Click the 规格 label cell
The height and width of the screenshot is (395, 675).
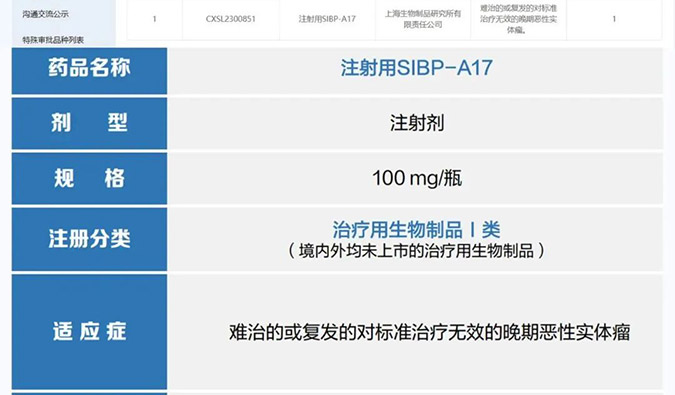(x=89, y=178)
